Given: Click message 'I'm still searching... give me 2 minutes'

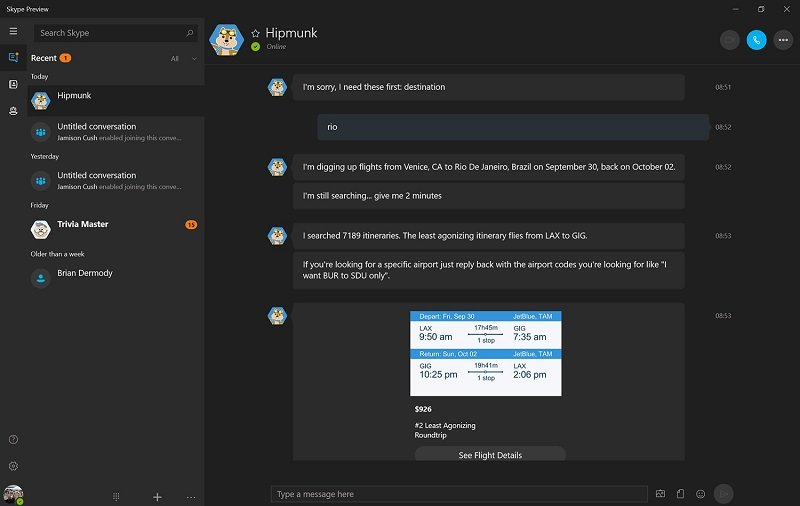Looking at the screenshot, I should pyautogui.click(x=488, y=196).
